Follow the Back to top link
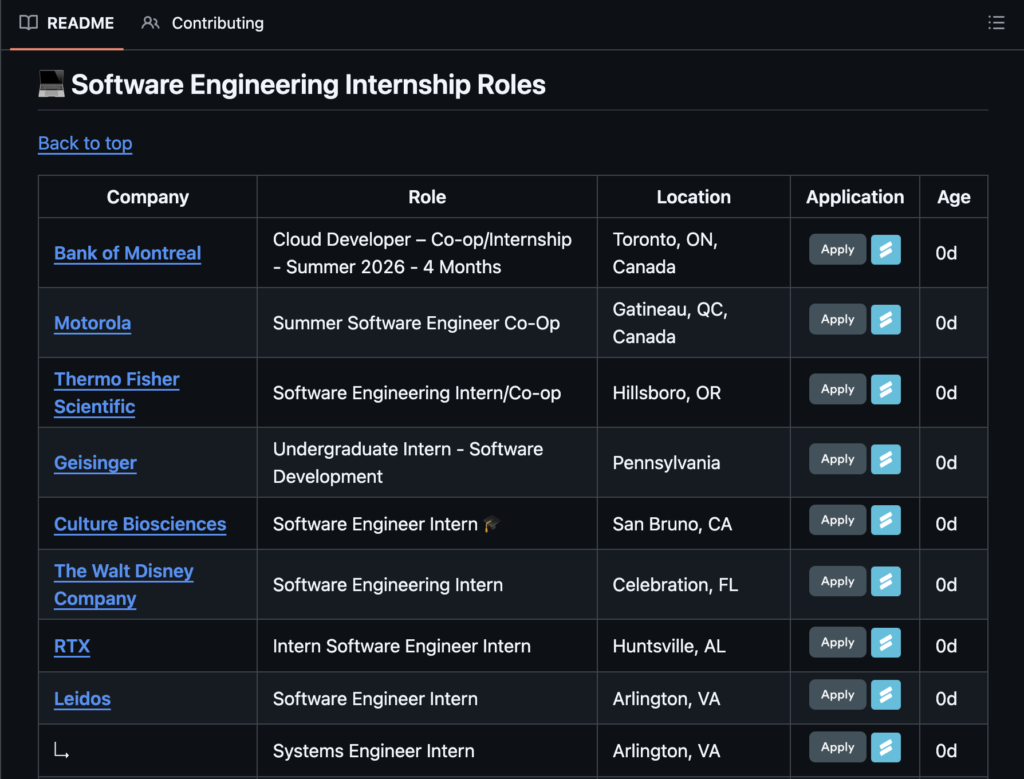The width and height of the screenshot is (1024, 779). pyautogui.click(x=85, y=143)
